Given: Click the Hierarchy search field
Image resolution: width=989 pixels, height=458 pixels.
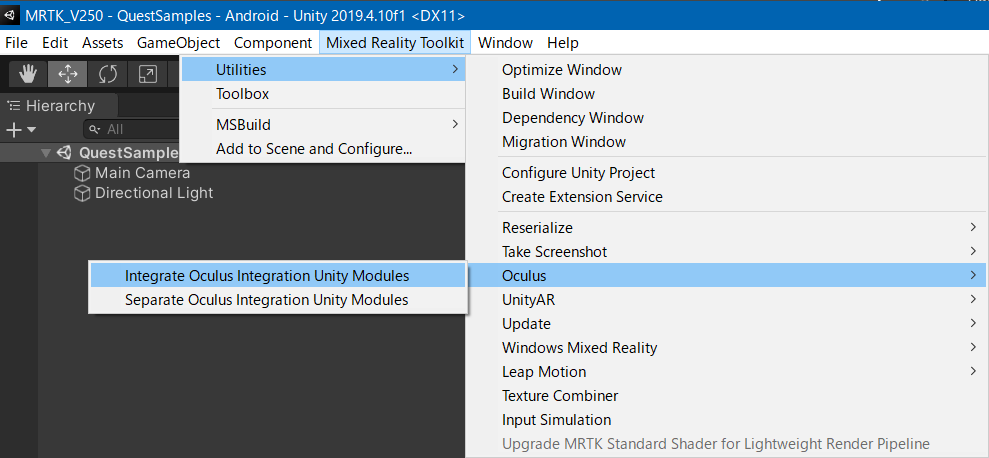Looking at the screenshot, I should pos(135,129).
